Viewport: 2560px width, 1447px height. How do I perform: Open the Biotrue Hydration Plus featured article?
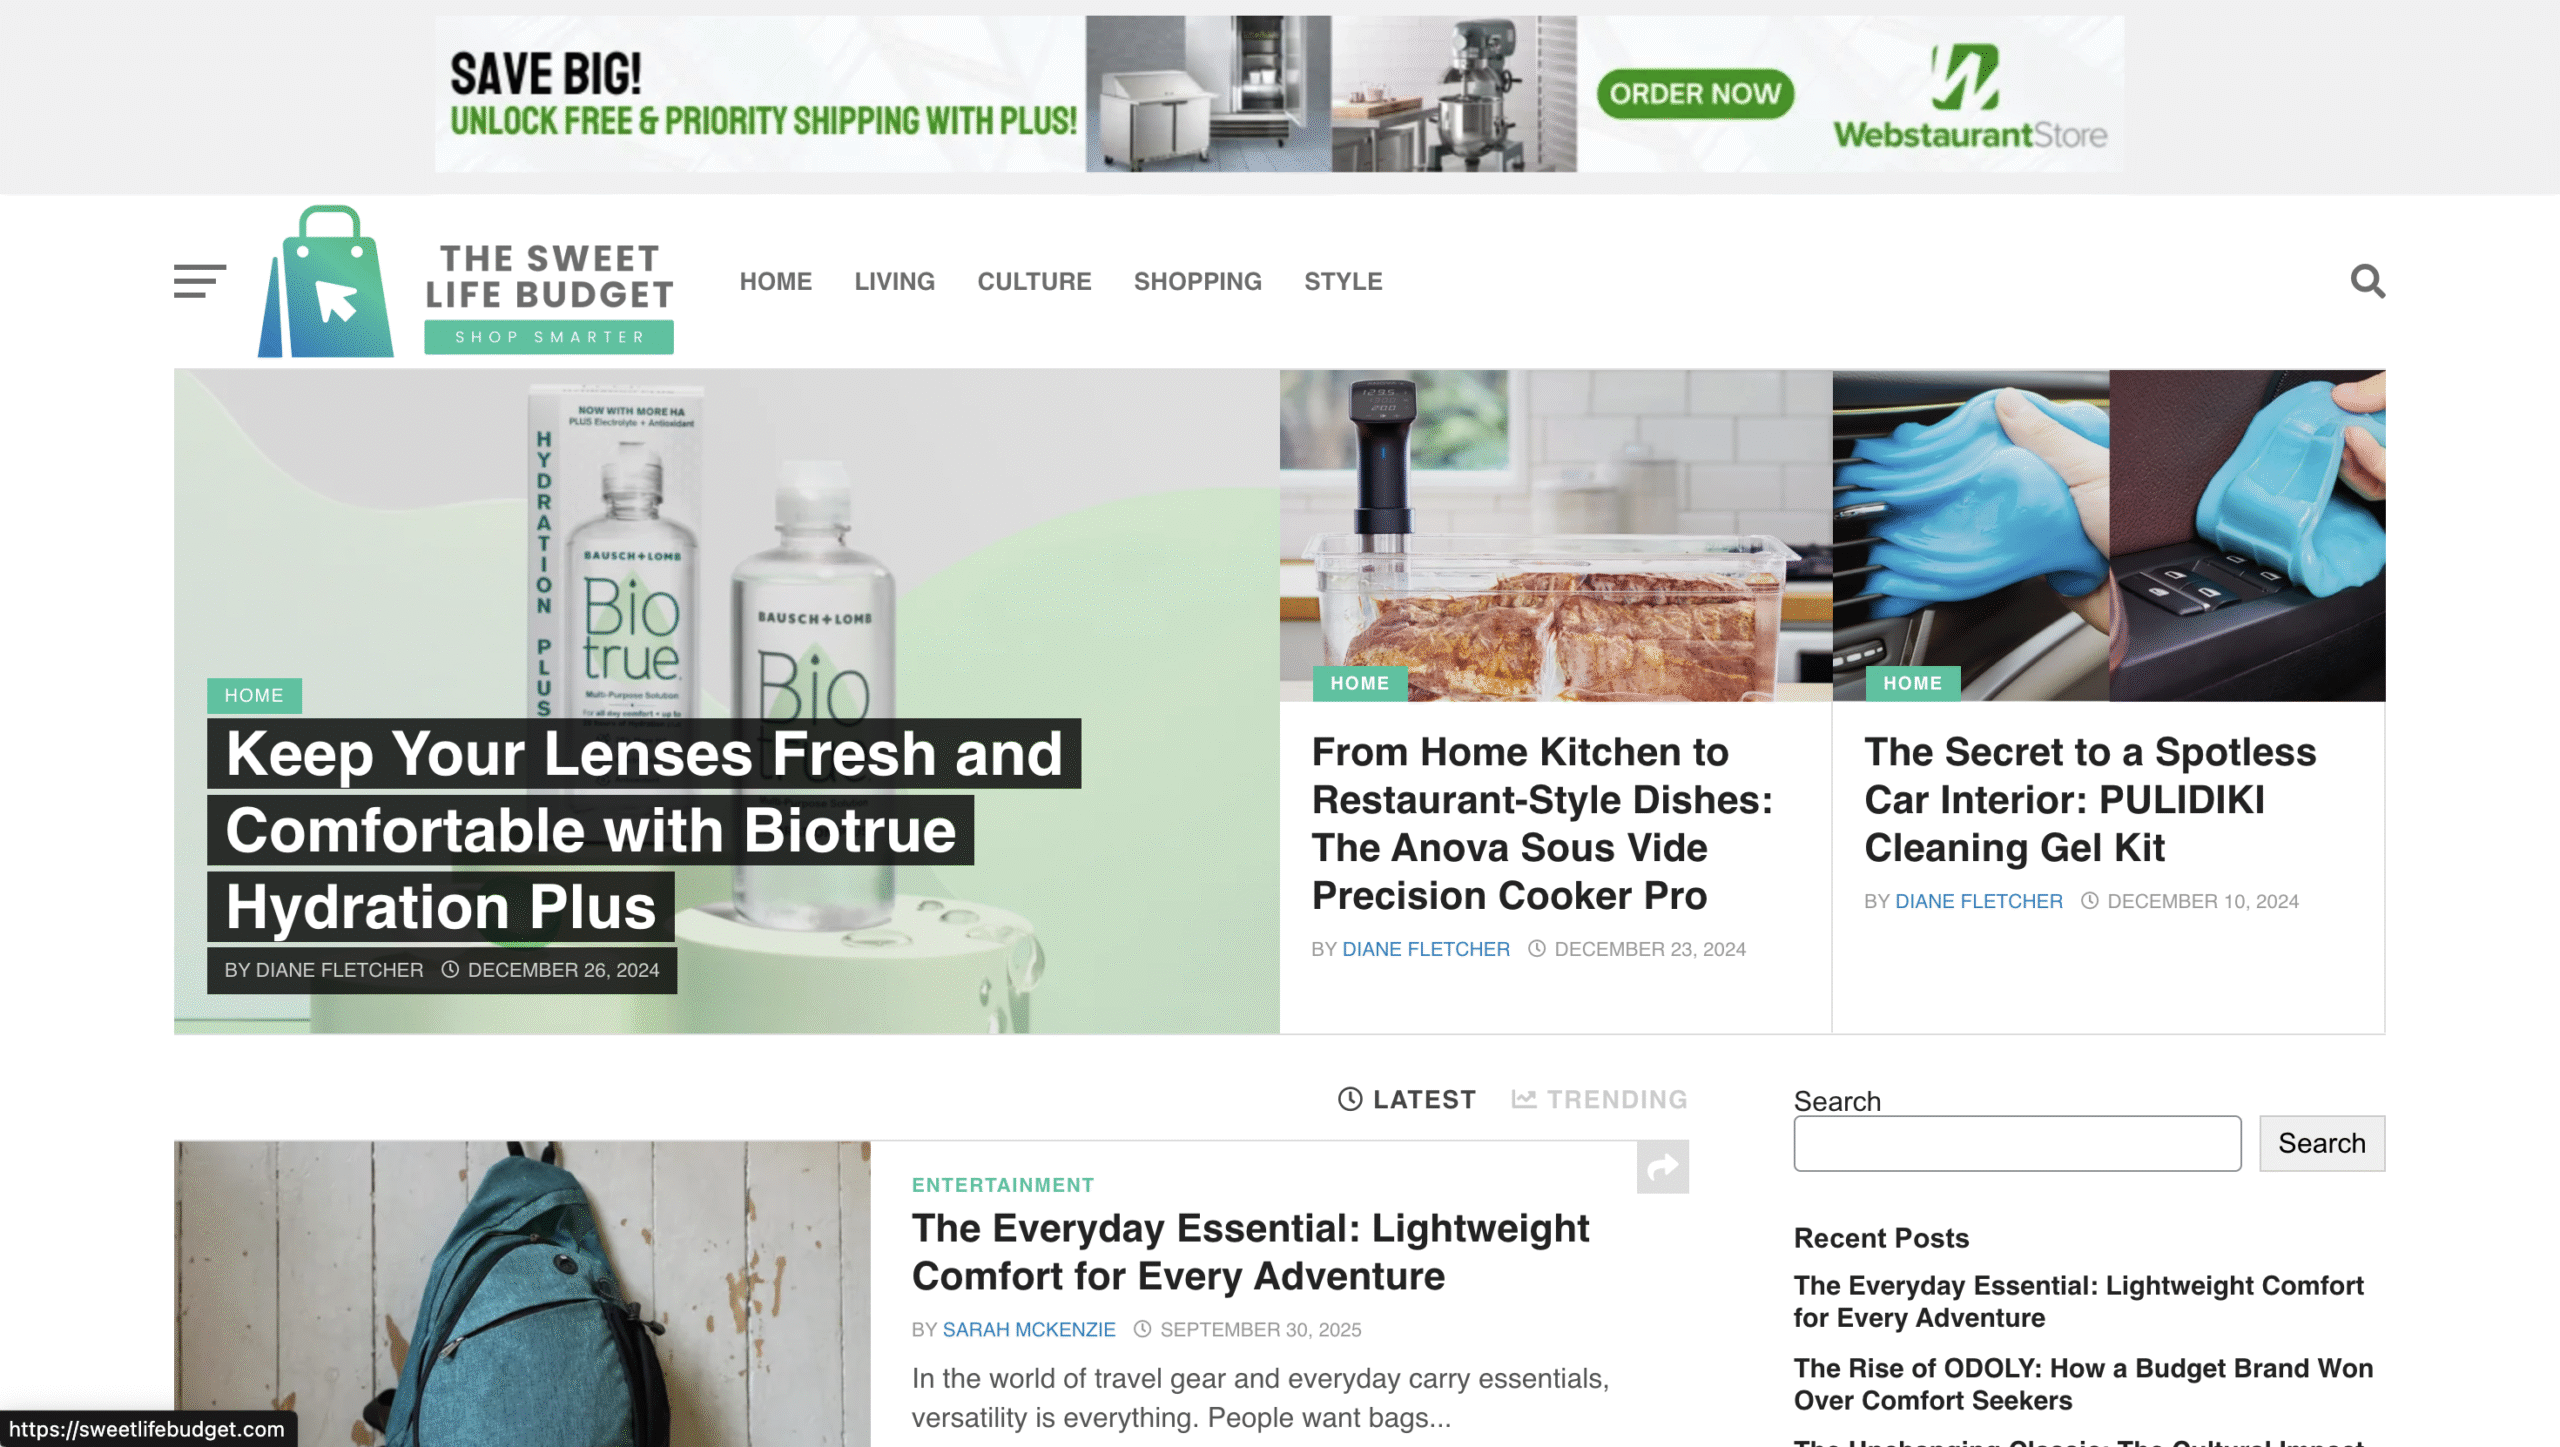(643, 830)
